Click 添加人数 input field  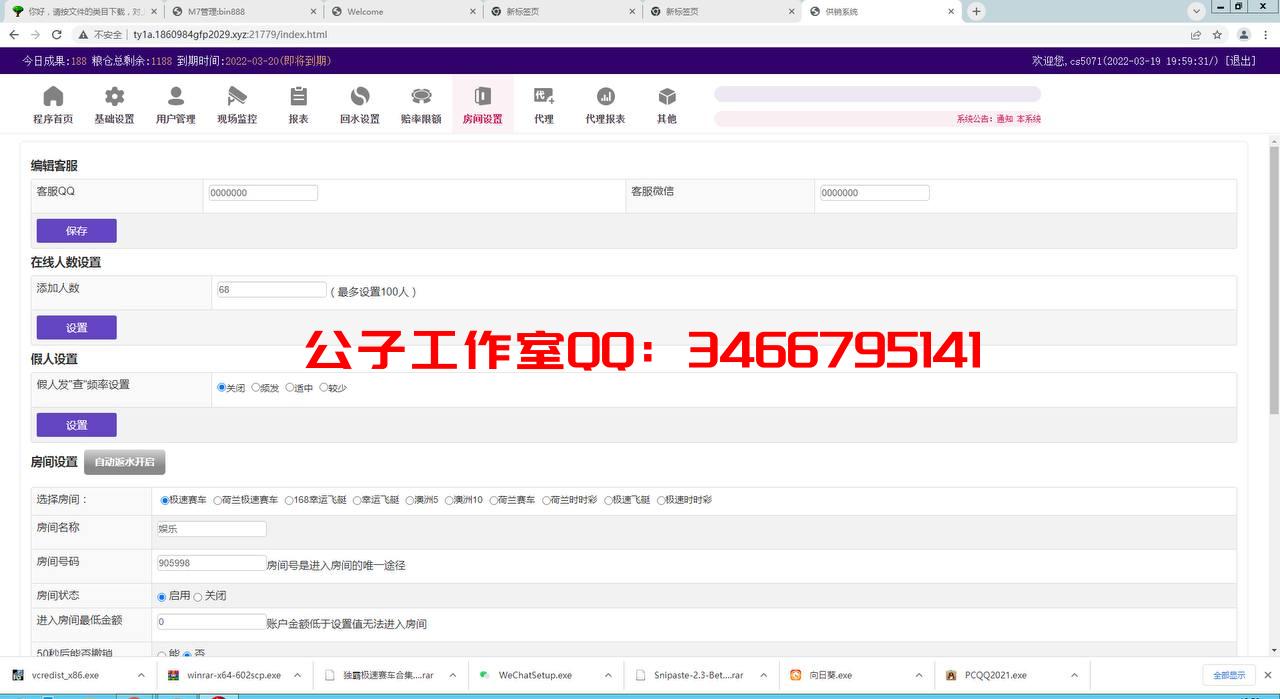click(272, 290)
